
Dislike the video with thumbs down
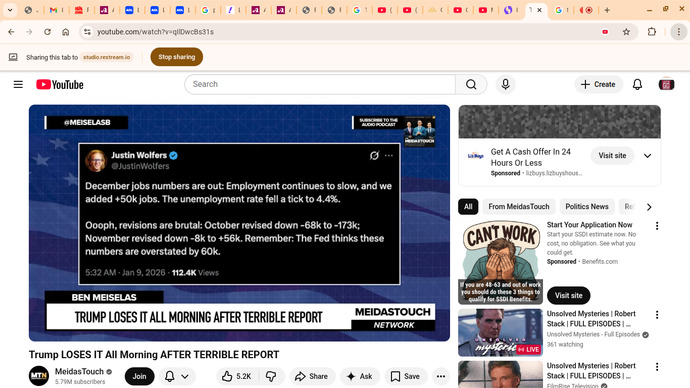click(x=271, y=376)
